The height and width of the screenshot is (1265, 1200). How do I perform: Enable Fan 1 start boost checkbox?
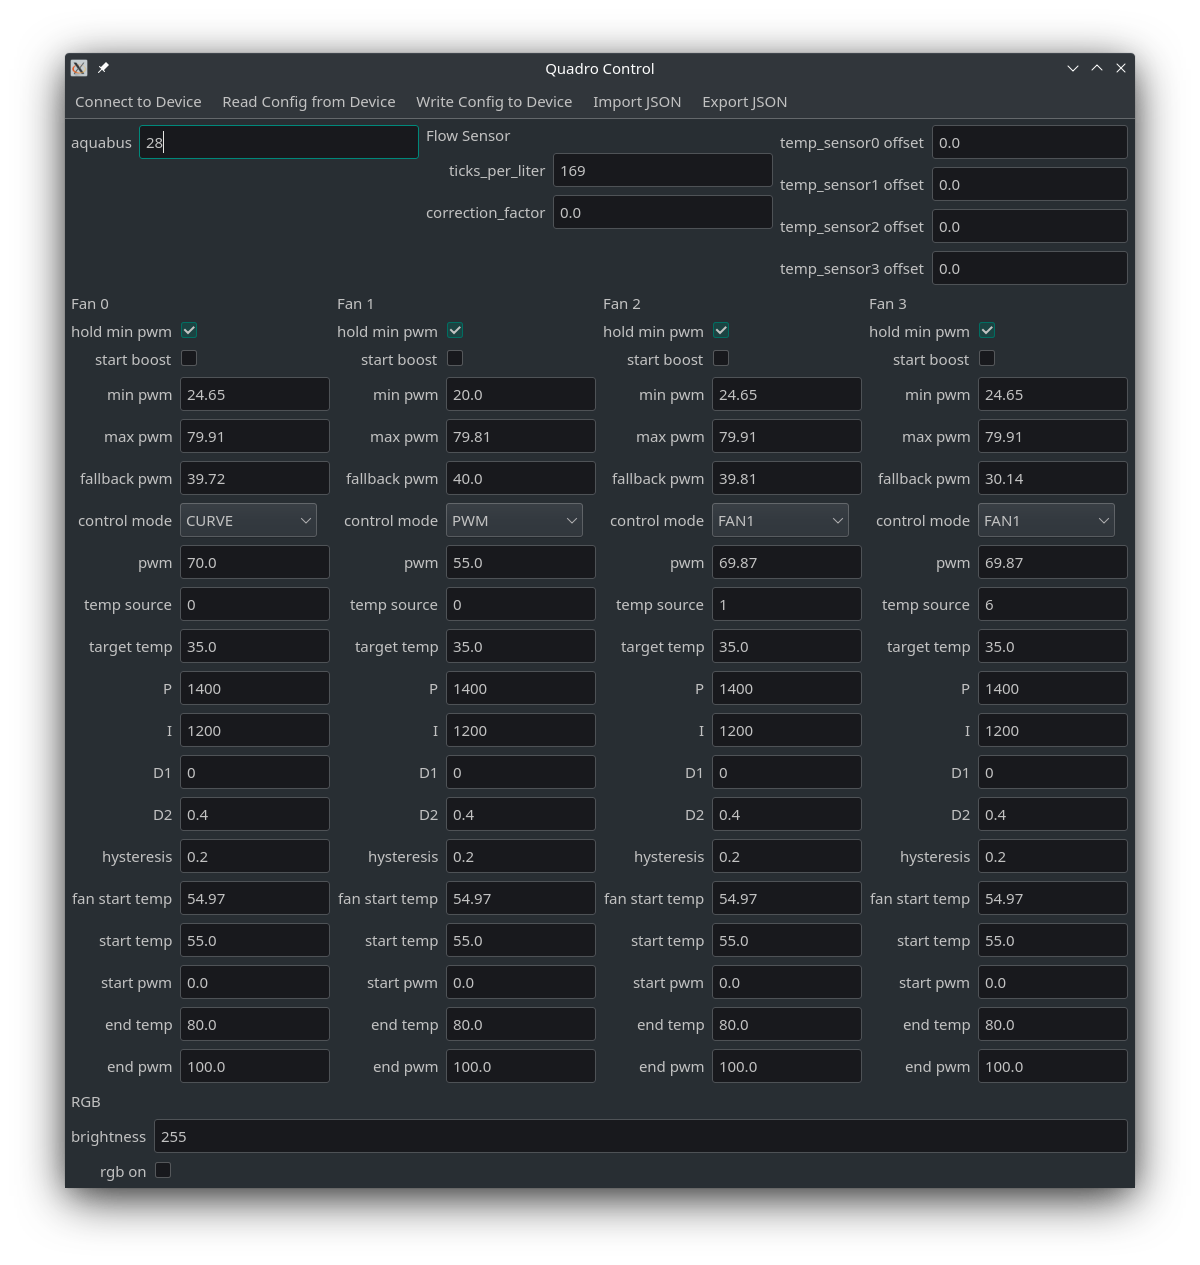(455, 358)
